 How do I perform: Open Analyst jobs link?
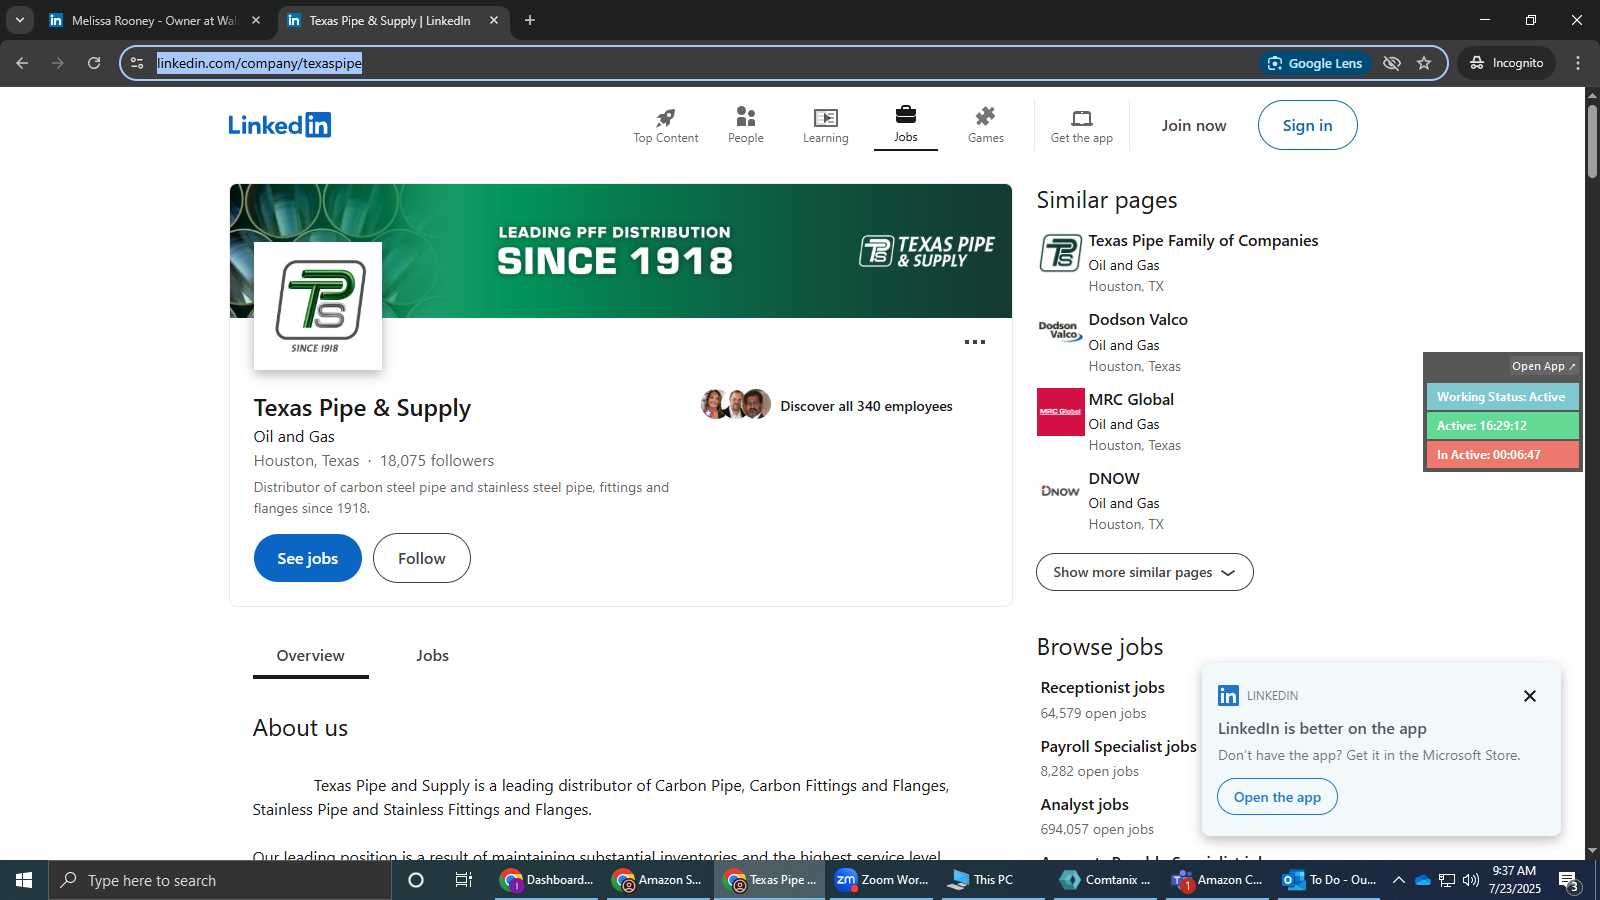pyautogui.click(x=1084, y=804)
